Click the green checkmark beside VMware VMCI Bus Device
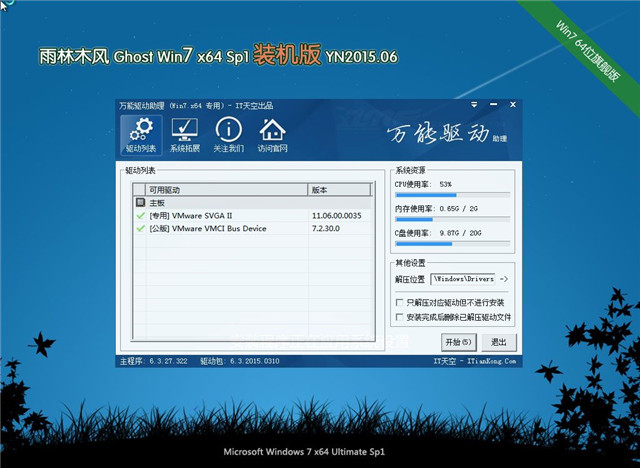 (140, 228)
